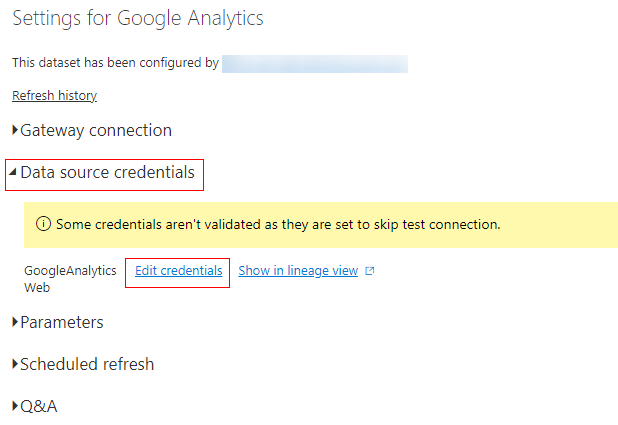Click the info icon in yellow banner

[x=43, y=224]
